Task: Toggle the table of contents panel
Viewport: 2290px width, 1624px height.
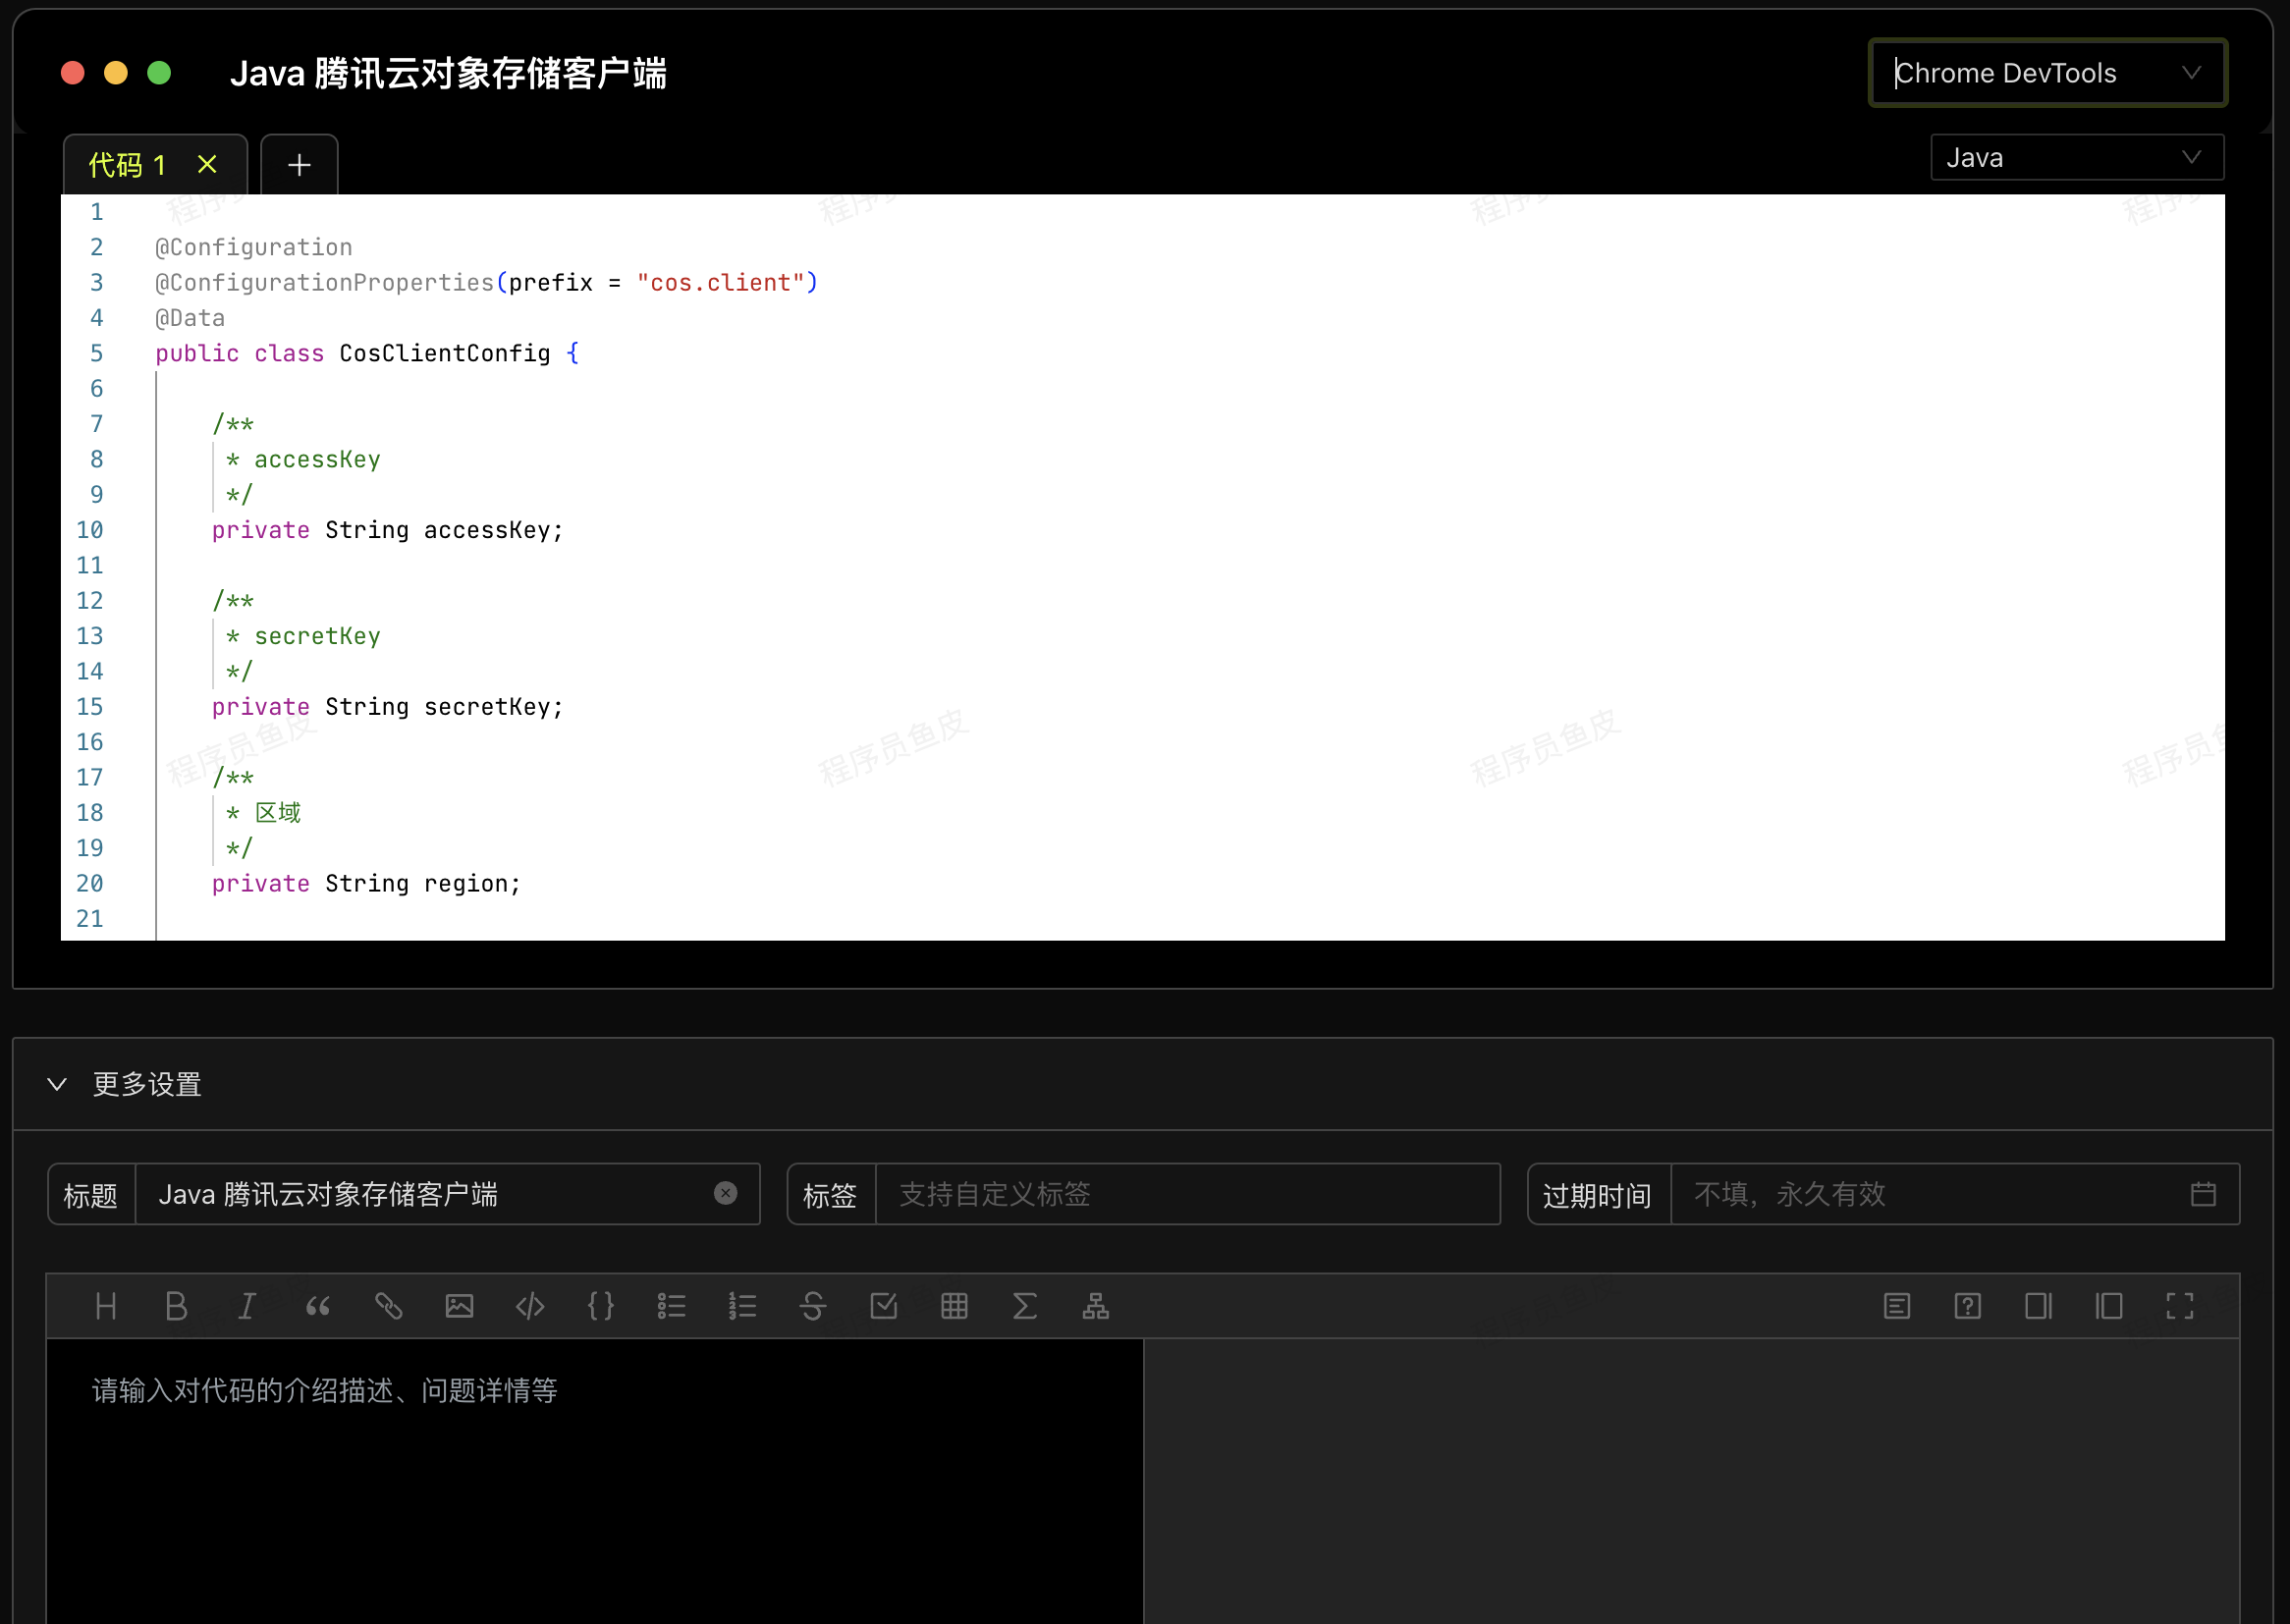Action: point(1897,1306)
